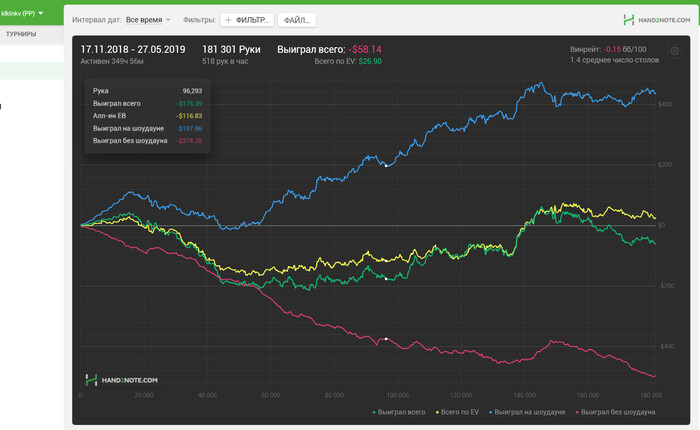Viewport: 700px width, 430px height.
Task: Click the Hand2Note logo in the top right
Action: (x=657, y=20)
